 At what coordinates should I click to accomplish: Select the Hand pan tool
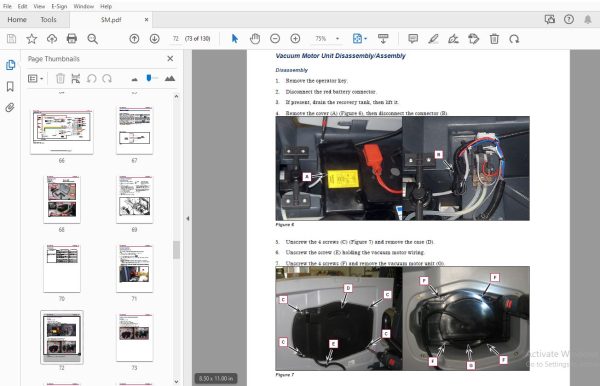pos(255,39)
